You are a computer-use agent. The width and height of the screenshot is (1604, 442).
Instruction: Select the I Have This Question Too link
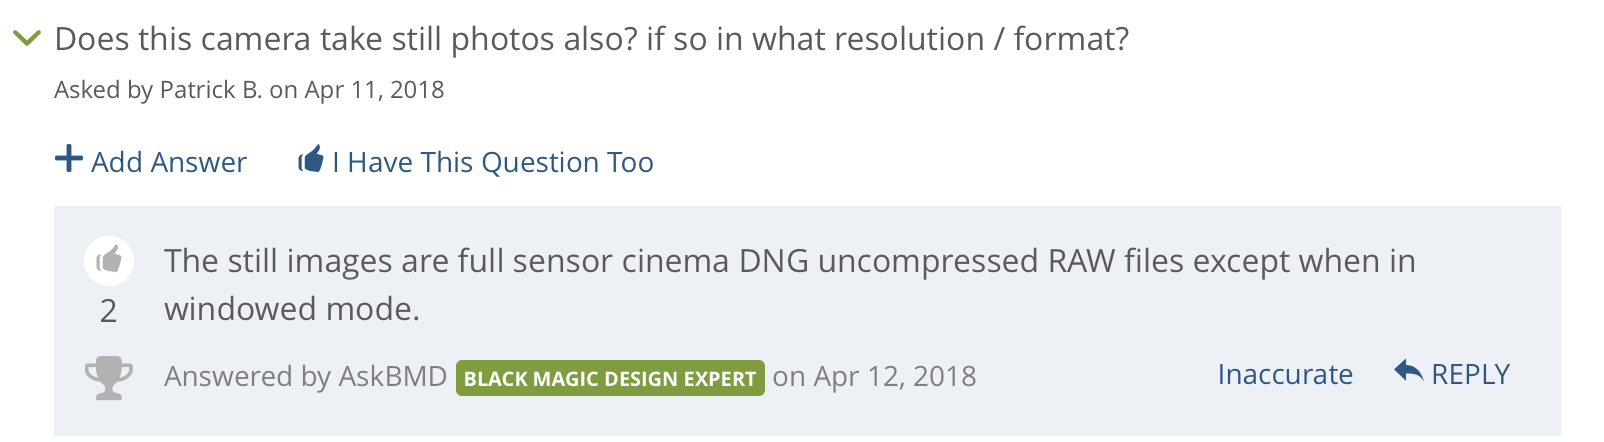pos(493,161)
